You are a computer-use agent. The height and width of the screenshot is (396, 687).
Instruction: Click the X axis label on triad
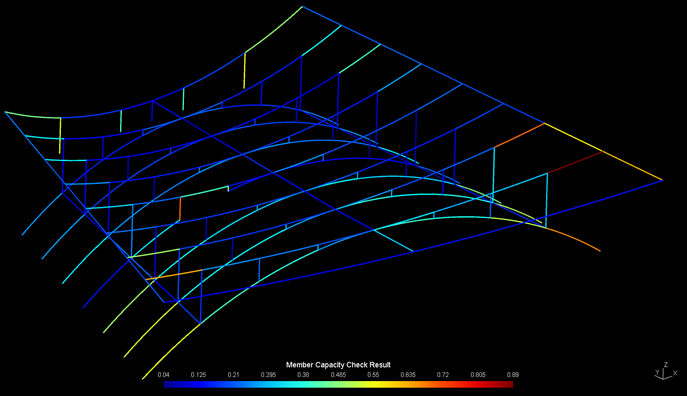[x=675, y=373]
